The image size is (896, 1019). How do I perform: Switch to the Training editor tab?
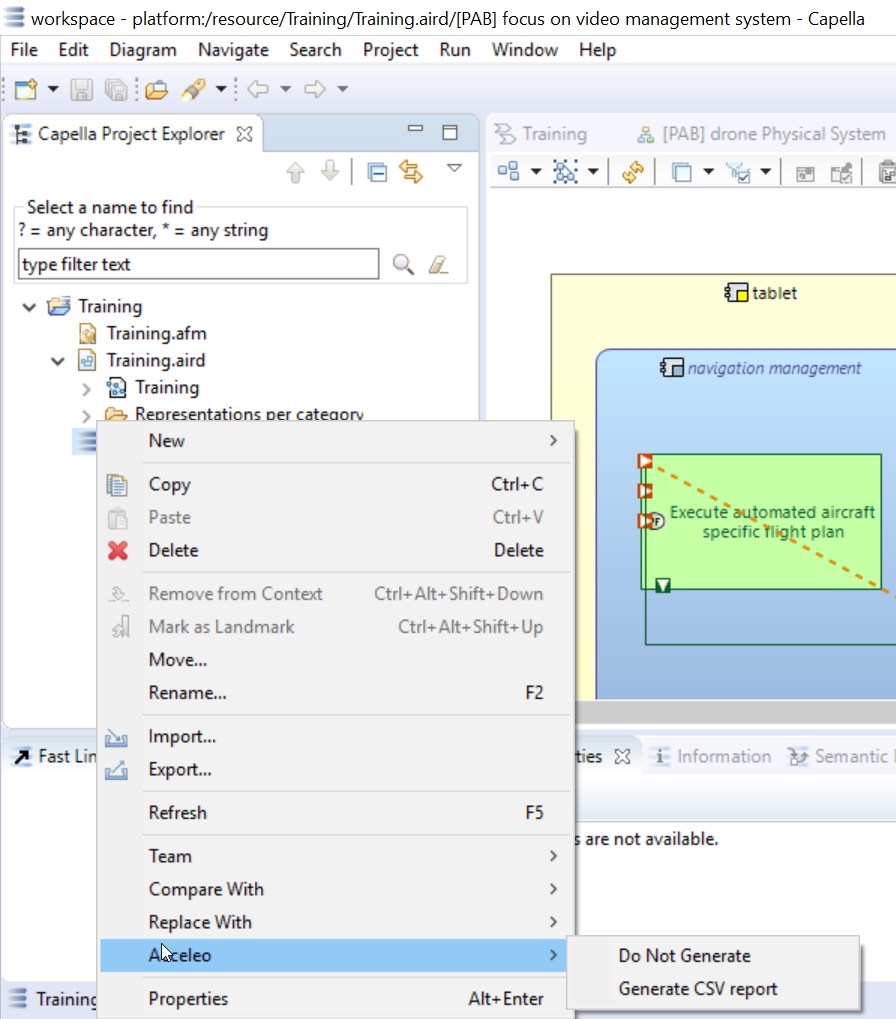(x=541, y=134)
